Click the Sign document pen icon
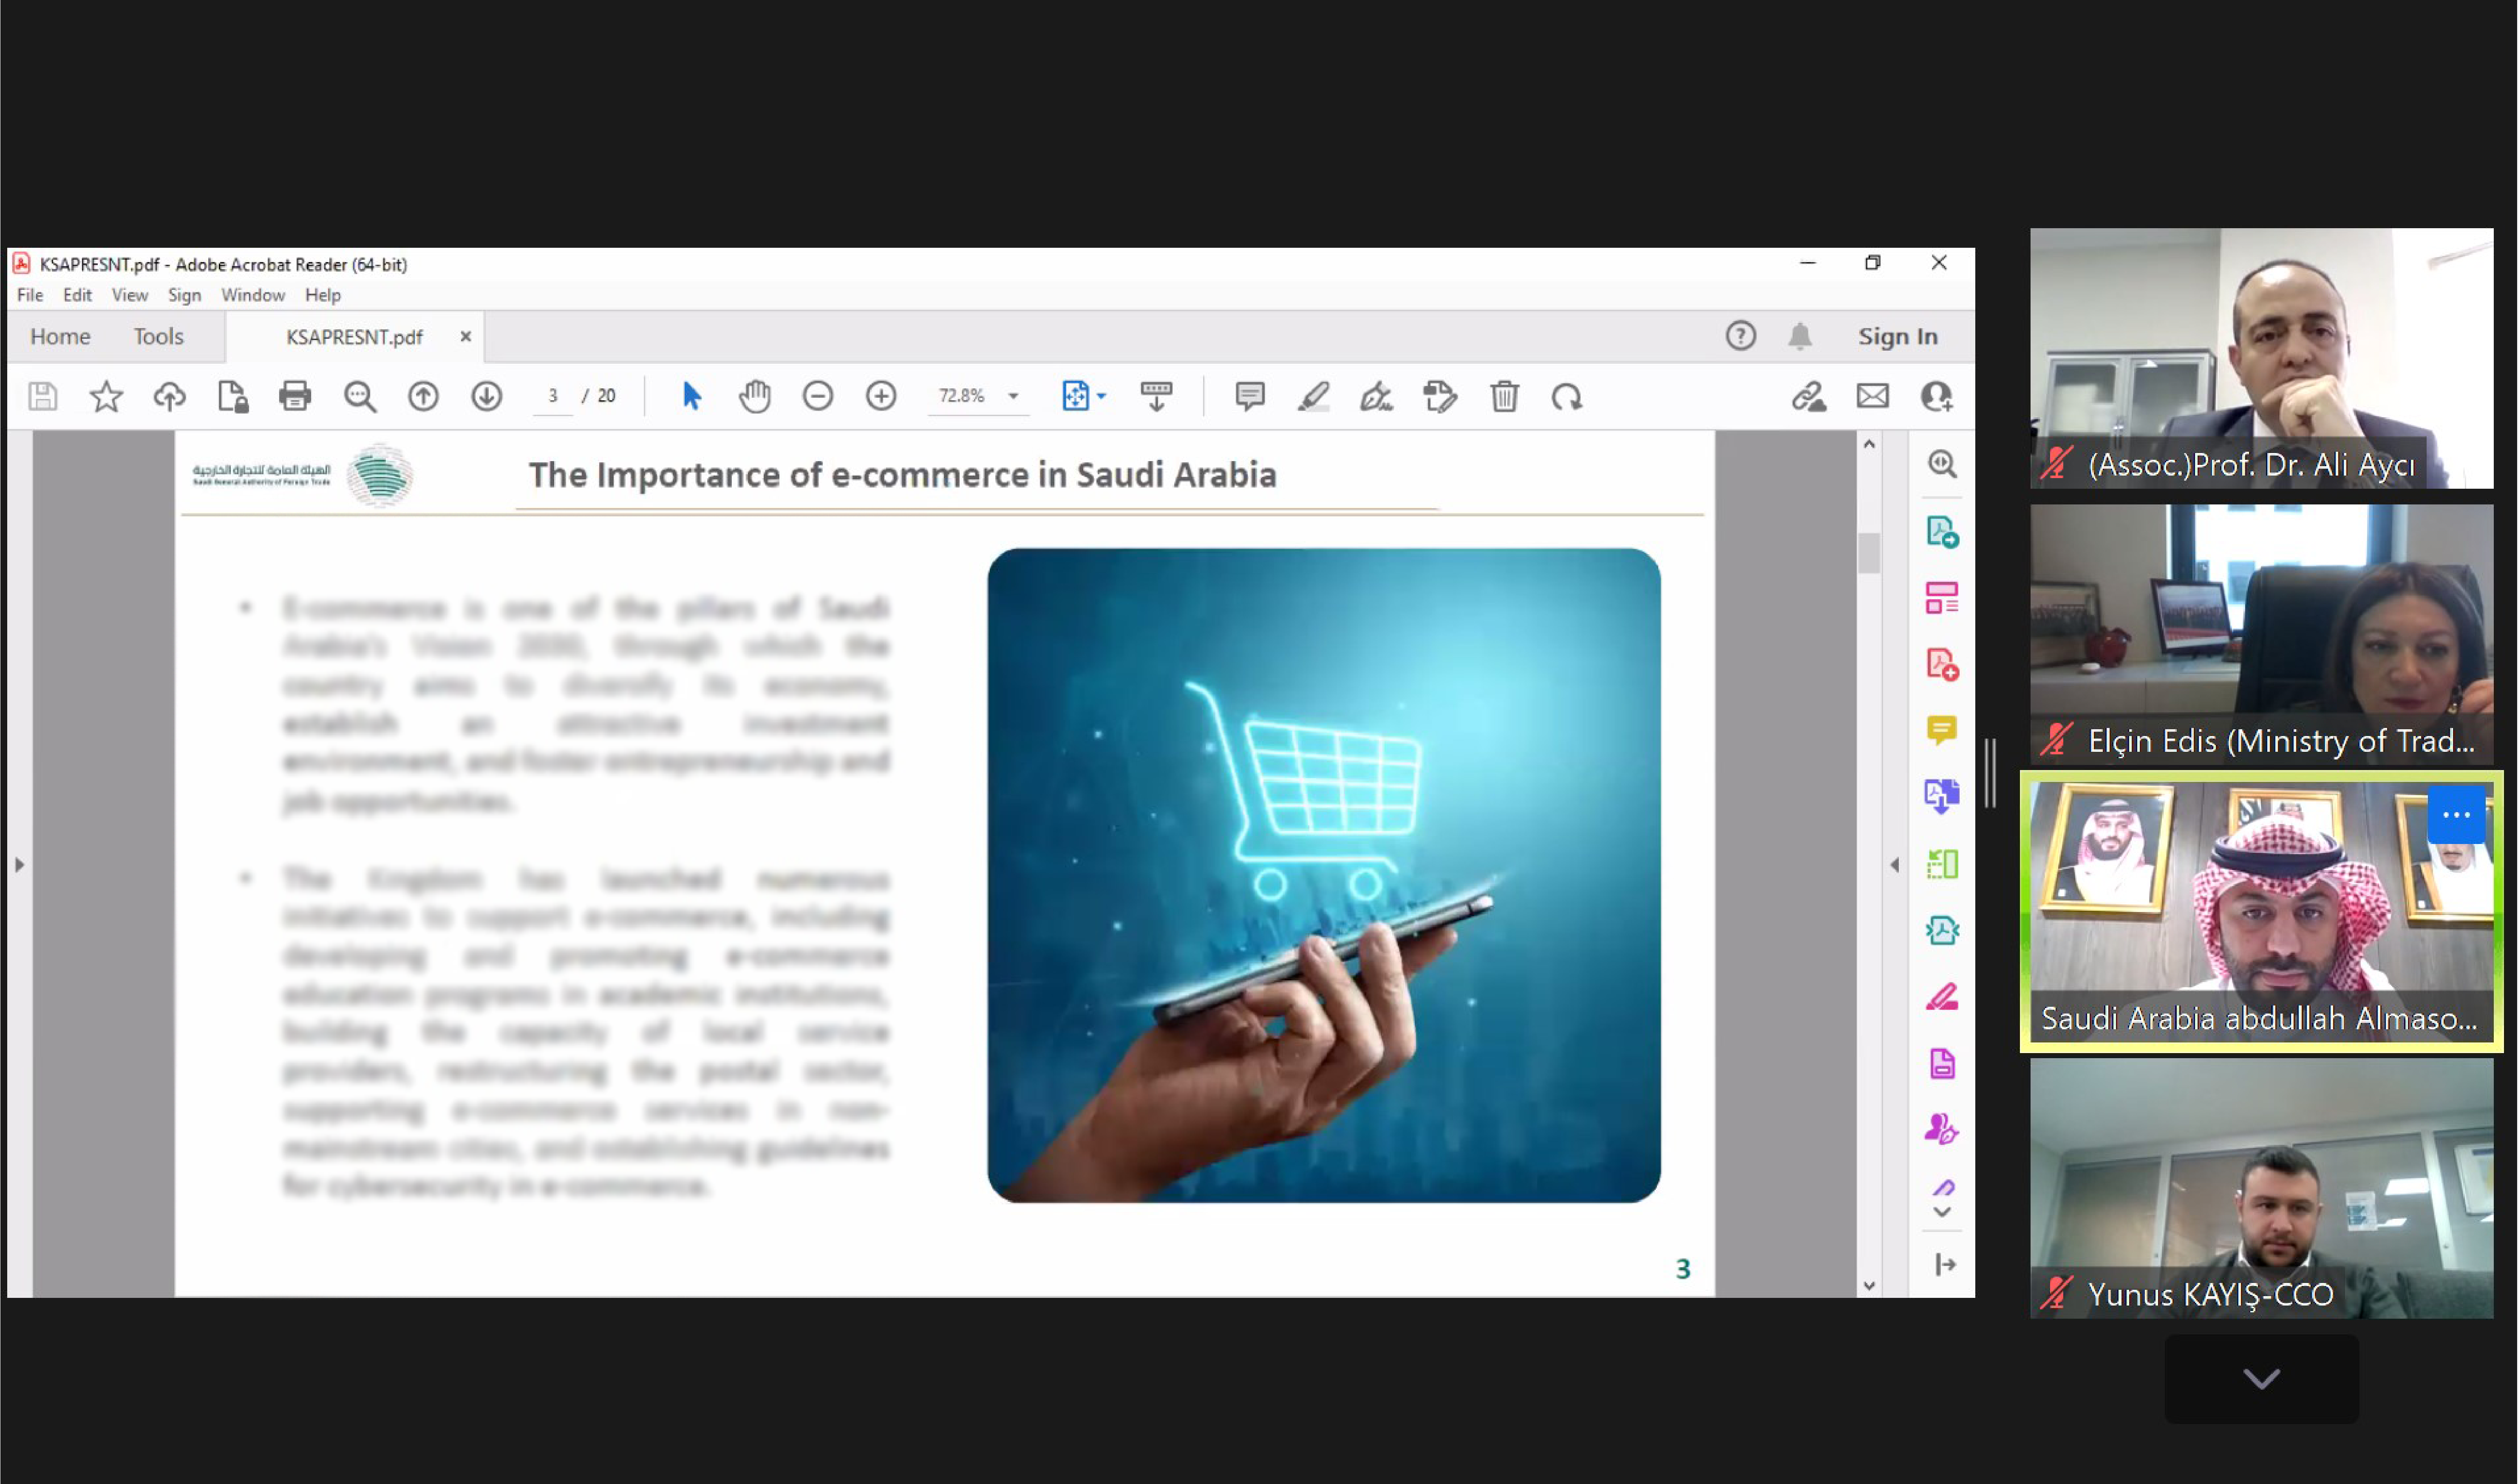Viewport: 2518px width, 1484px height. (1376, 396)
